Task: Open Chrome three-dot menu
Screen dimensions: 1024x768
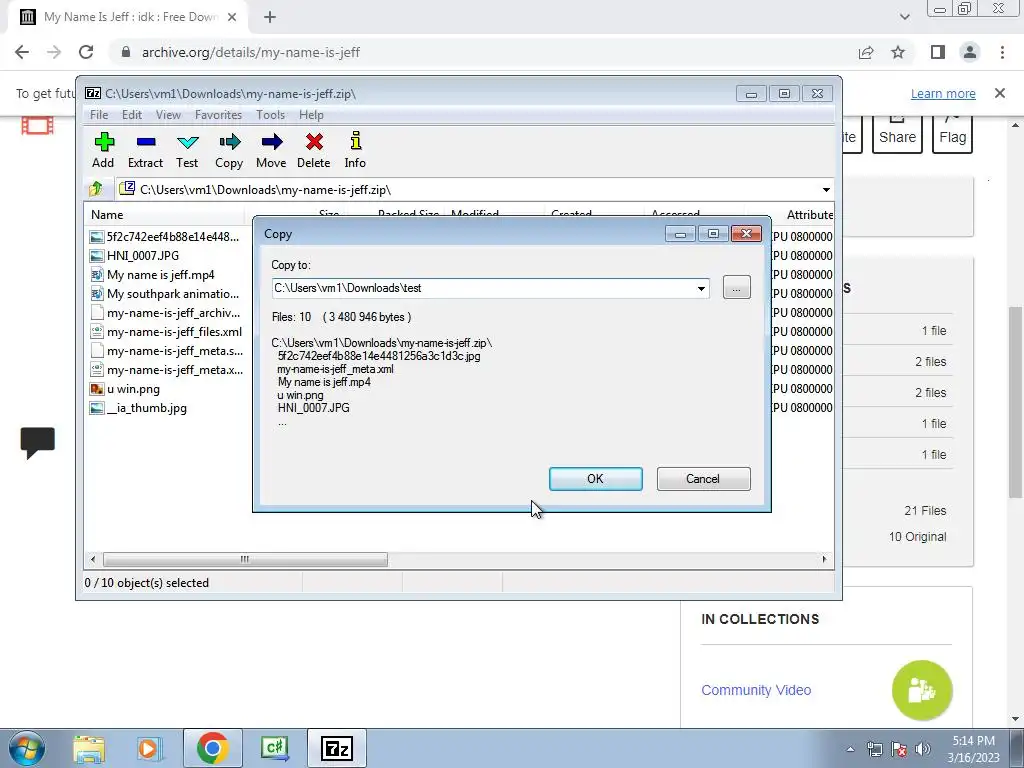Action: click(x=1002, y=52)
